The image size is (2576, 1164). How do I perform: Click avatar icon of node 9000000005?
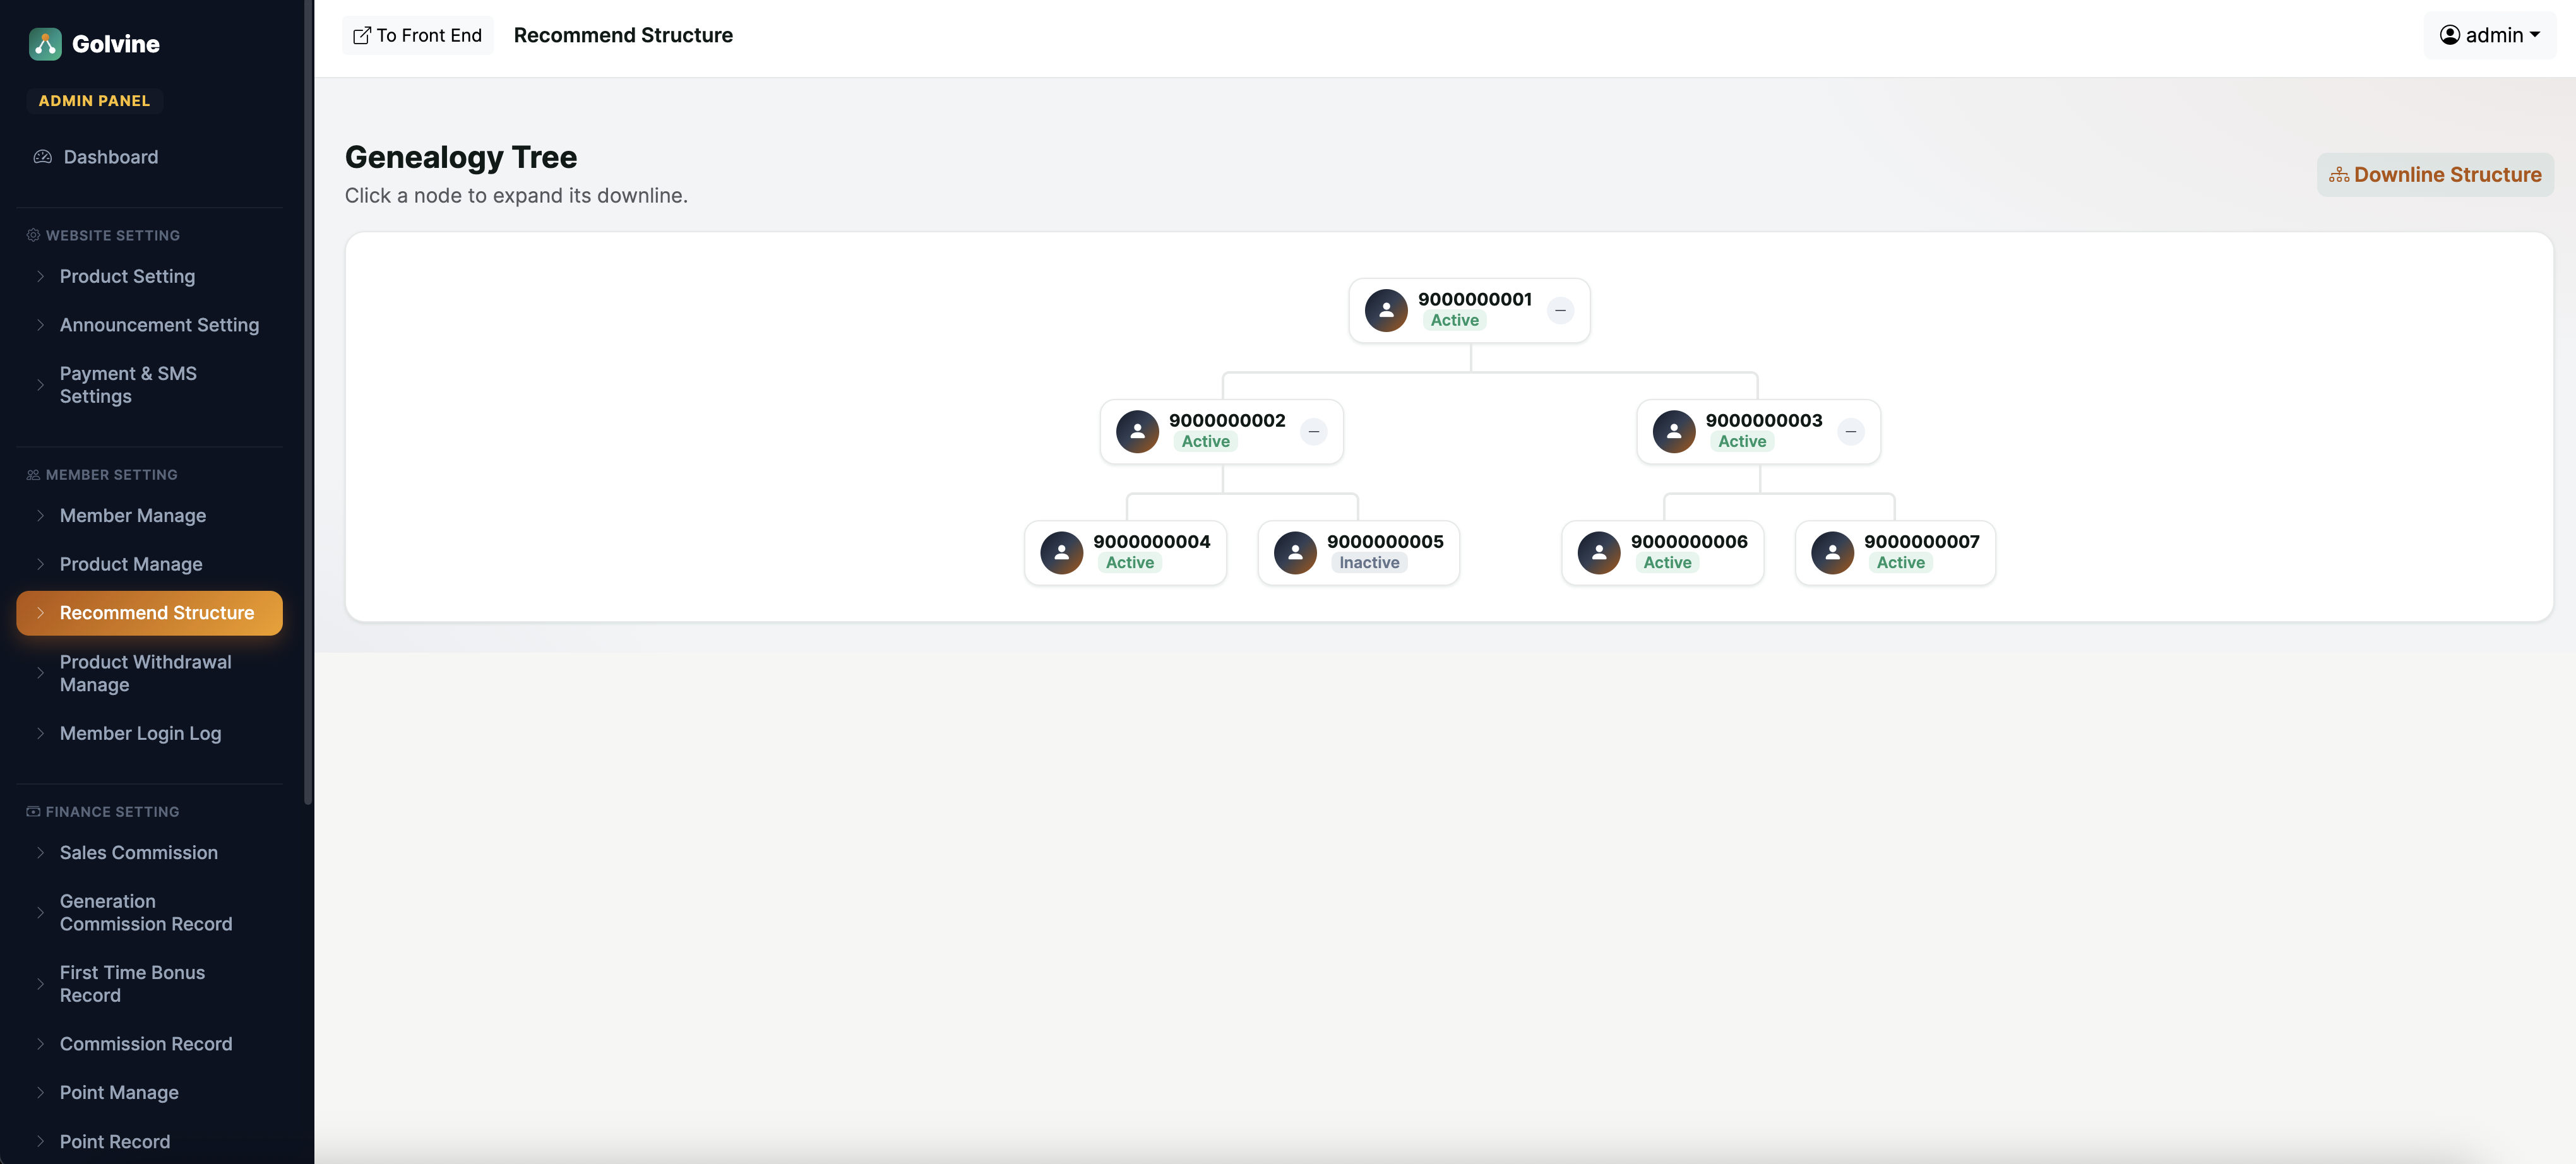tap(1295, 552)
